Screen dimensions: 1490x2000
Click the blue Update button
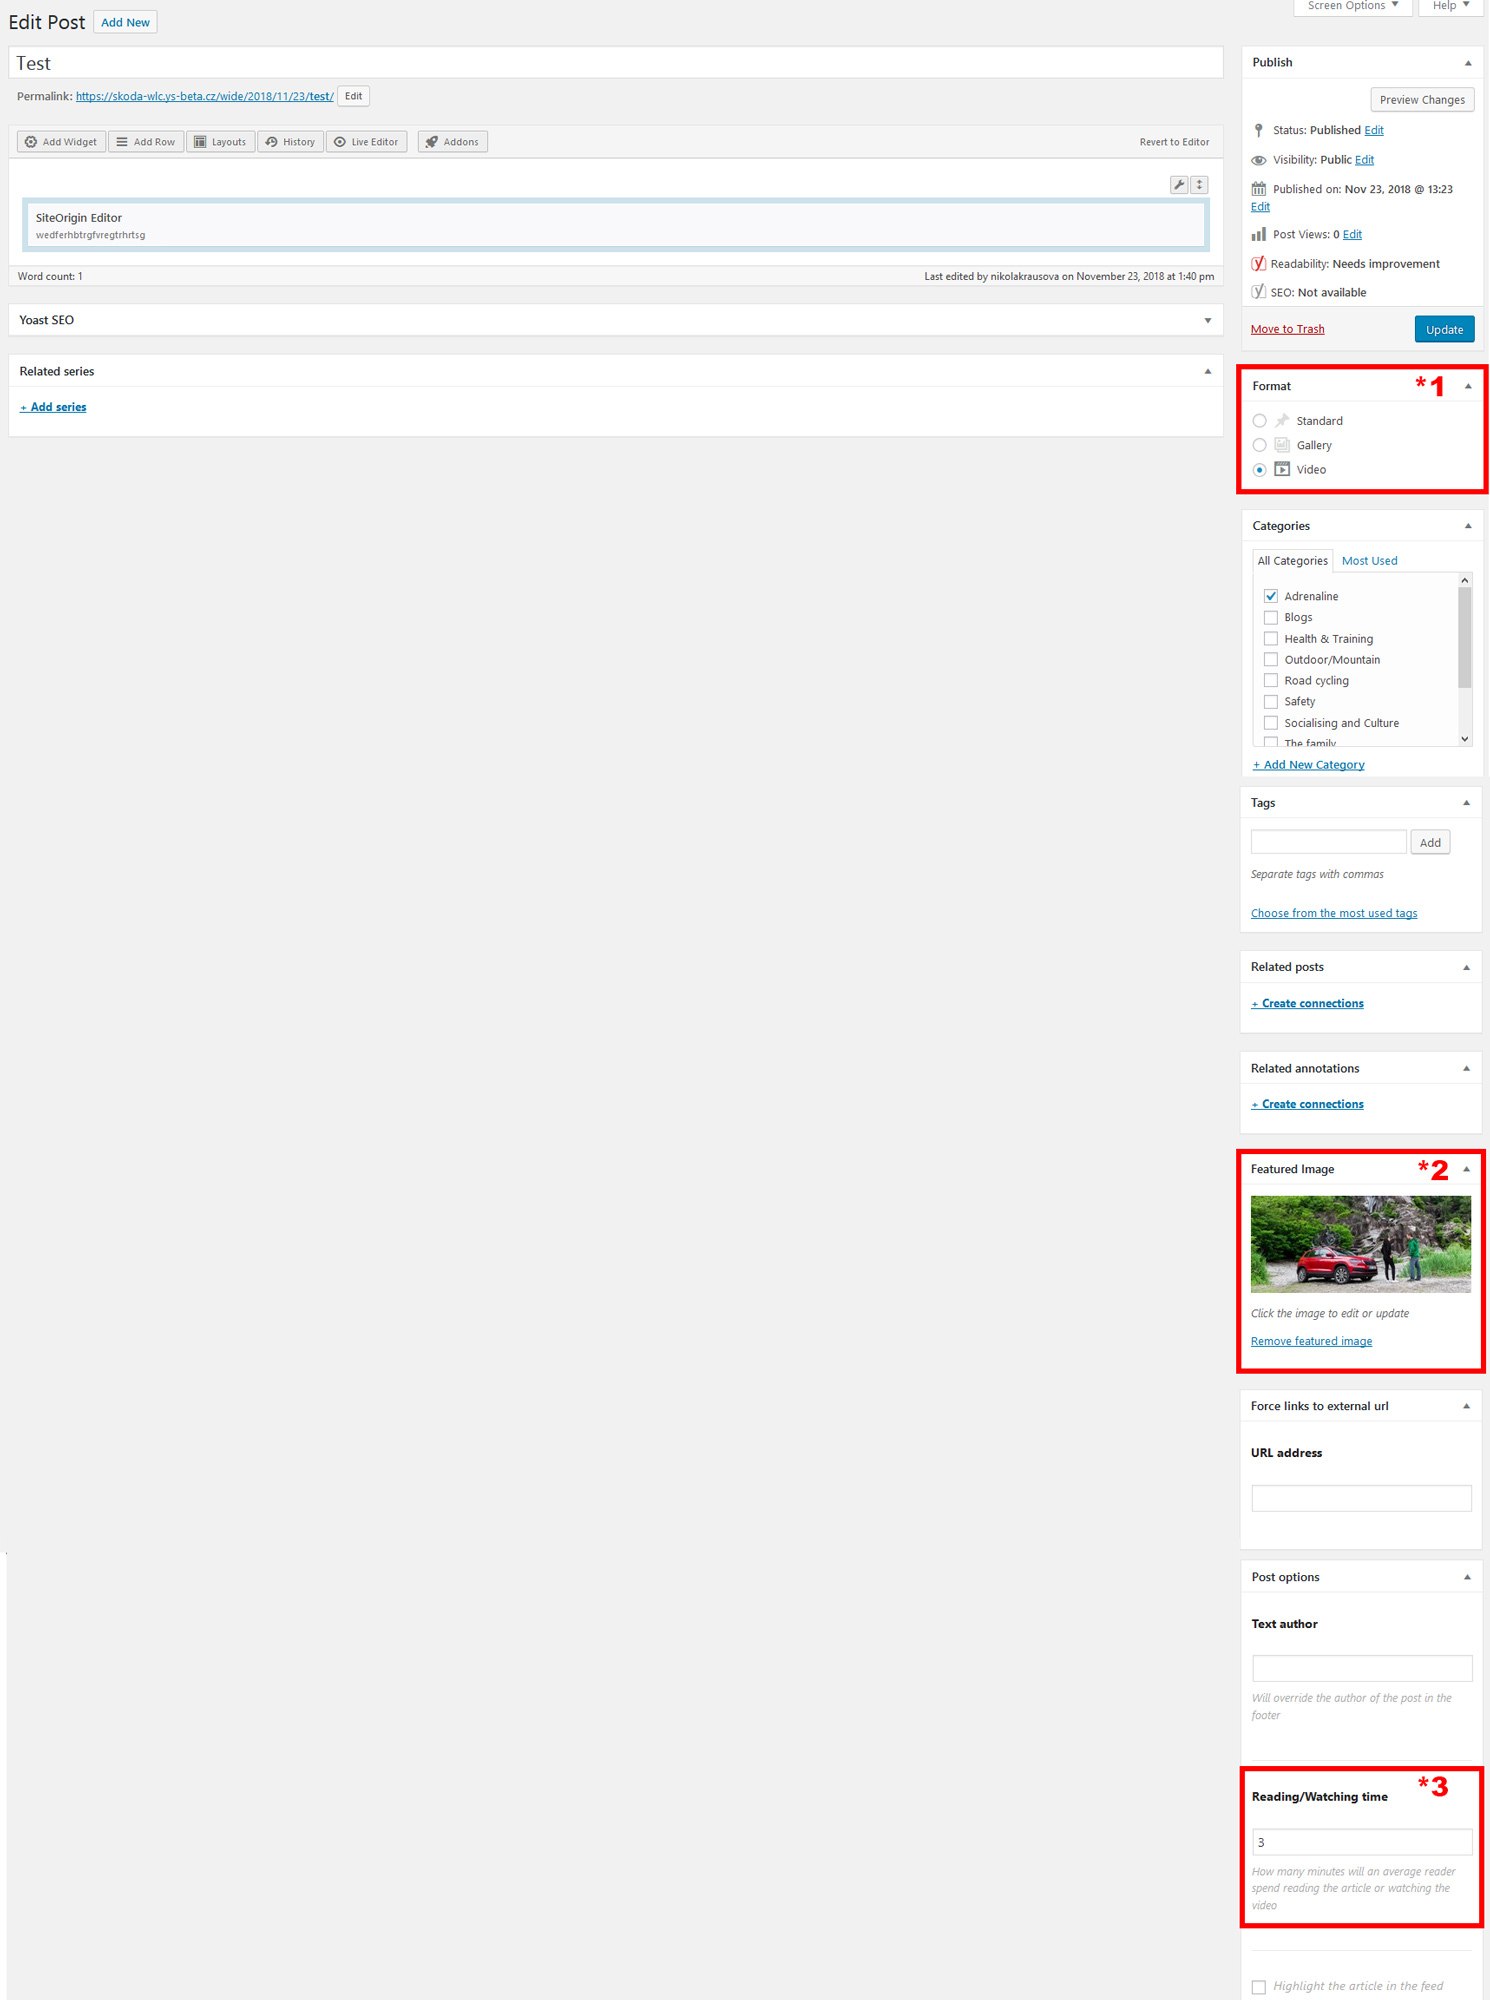pos(1444,330)
